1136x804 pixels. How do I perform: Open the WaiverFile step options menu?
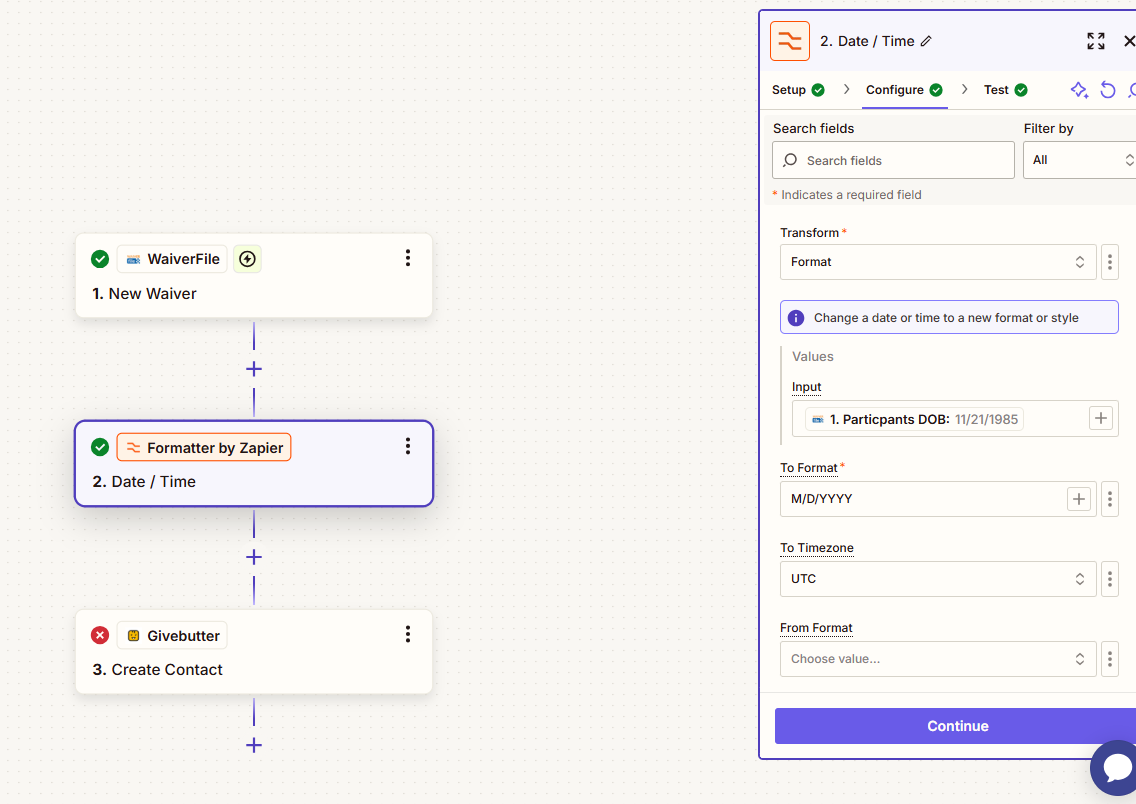click(408, 258)
